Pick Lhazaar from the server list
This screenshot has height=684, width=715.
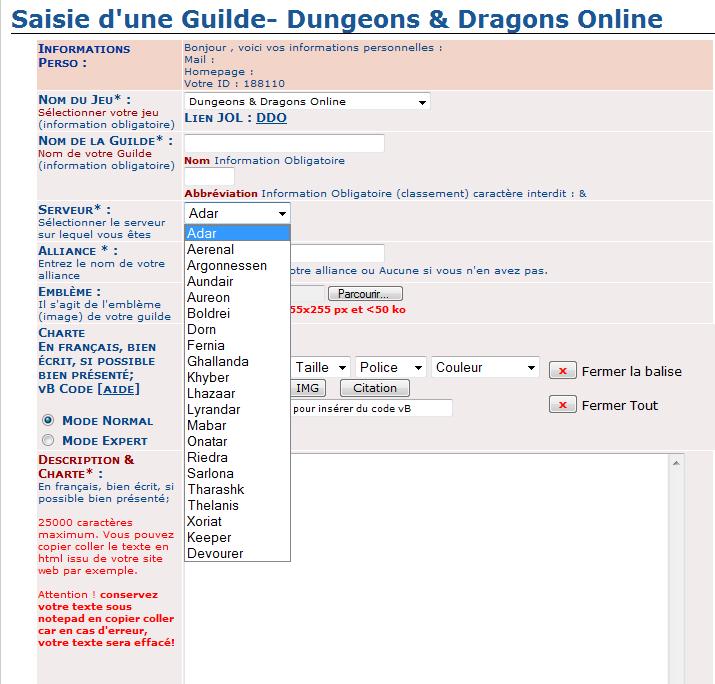click(x=237, y=393)
